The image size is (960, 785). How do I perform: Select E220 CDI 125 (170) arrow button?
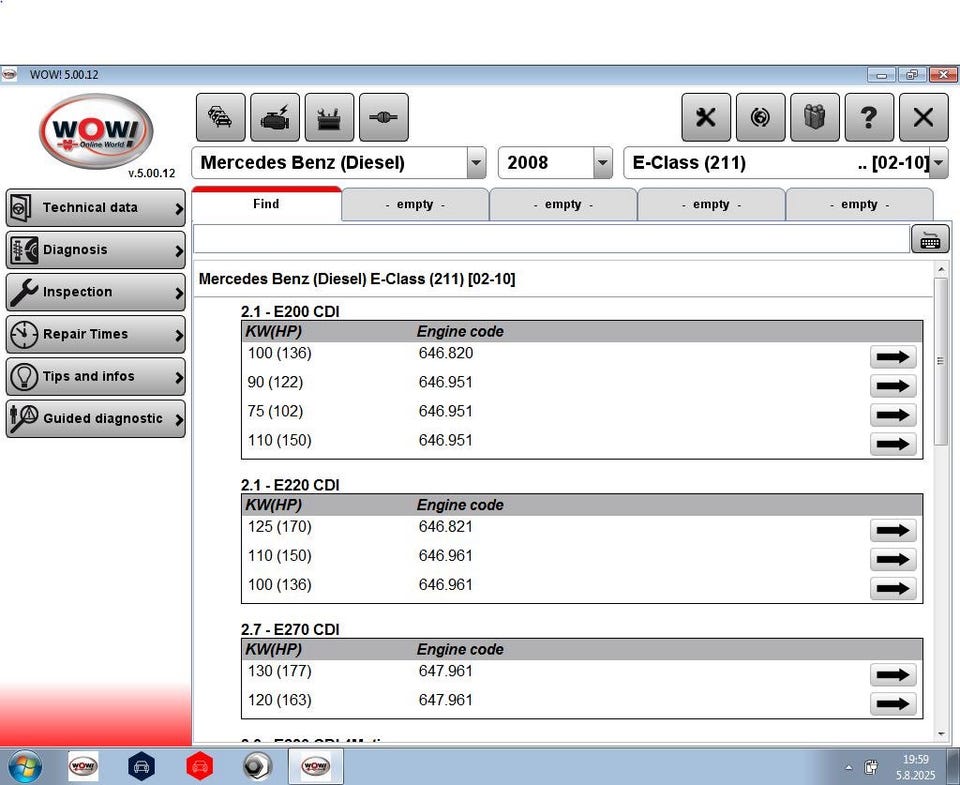[x=893, y=530]
